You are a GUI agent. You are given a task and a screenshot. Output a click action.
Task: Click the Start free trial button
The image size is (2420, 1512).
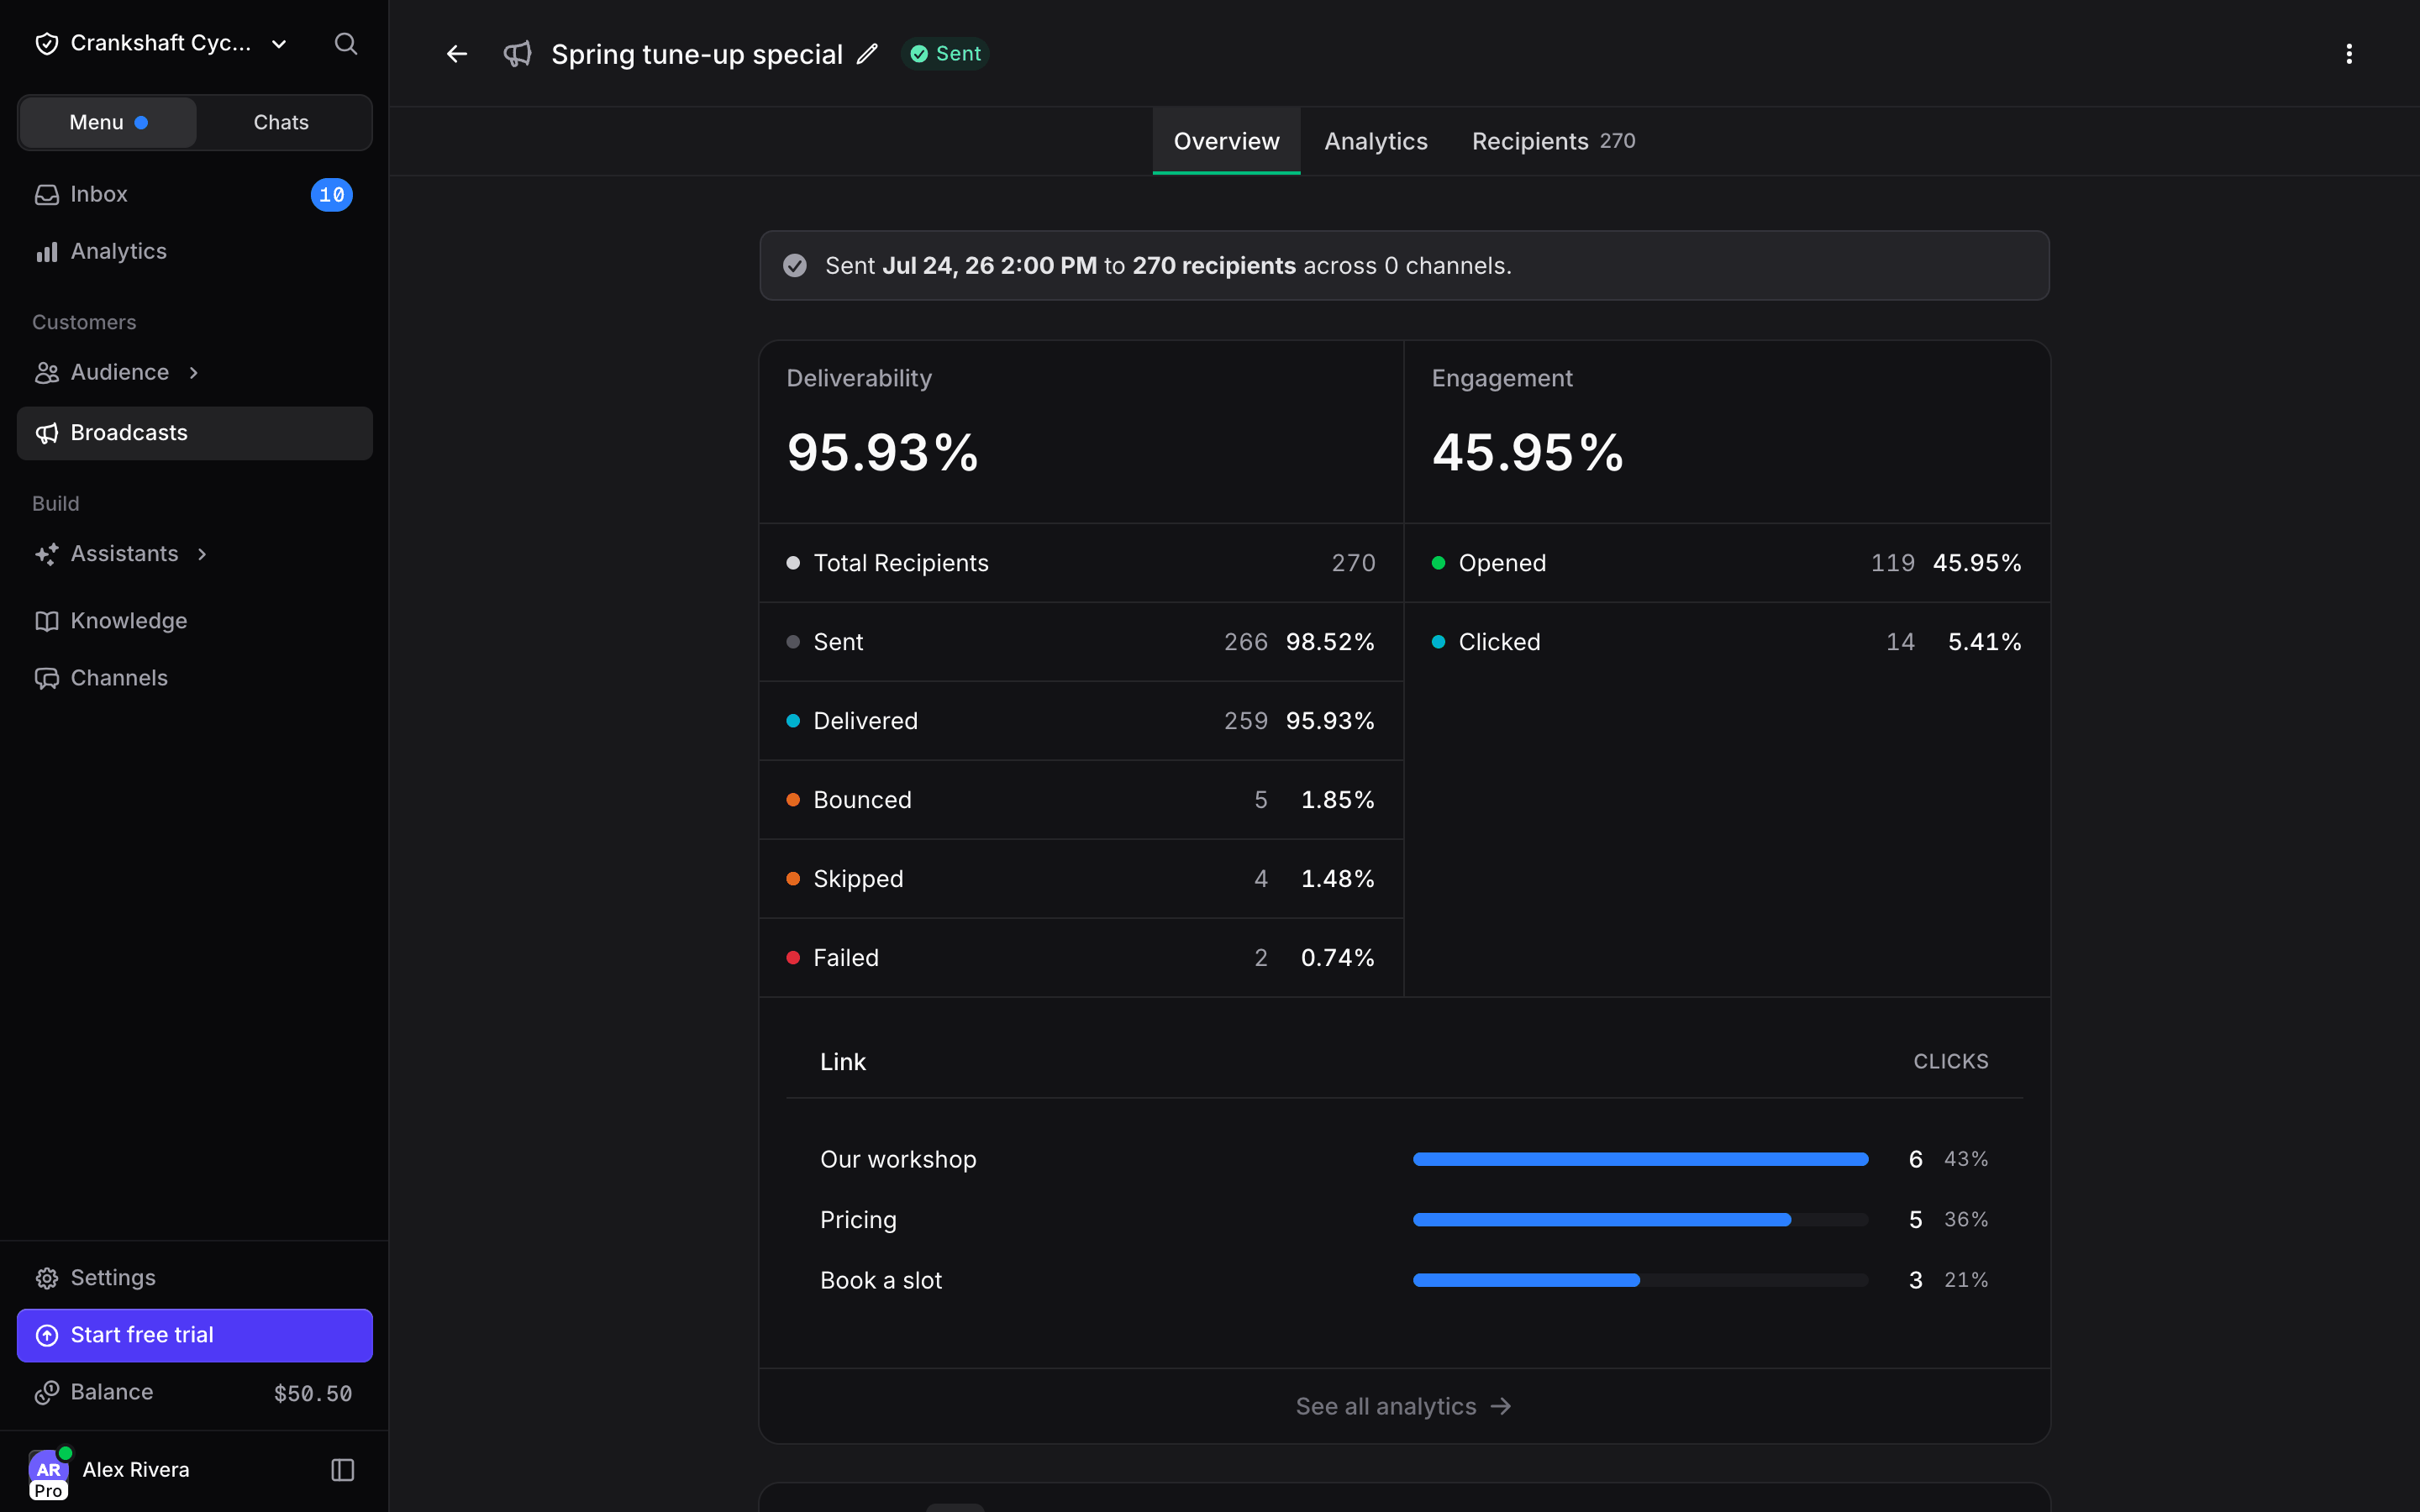tap(194, 1335)
